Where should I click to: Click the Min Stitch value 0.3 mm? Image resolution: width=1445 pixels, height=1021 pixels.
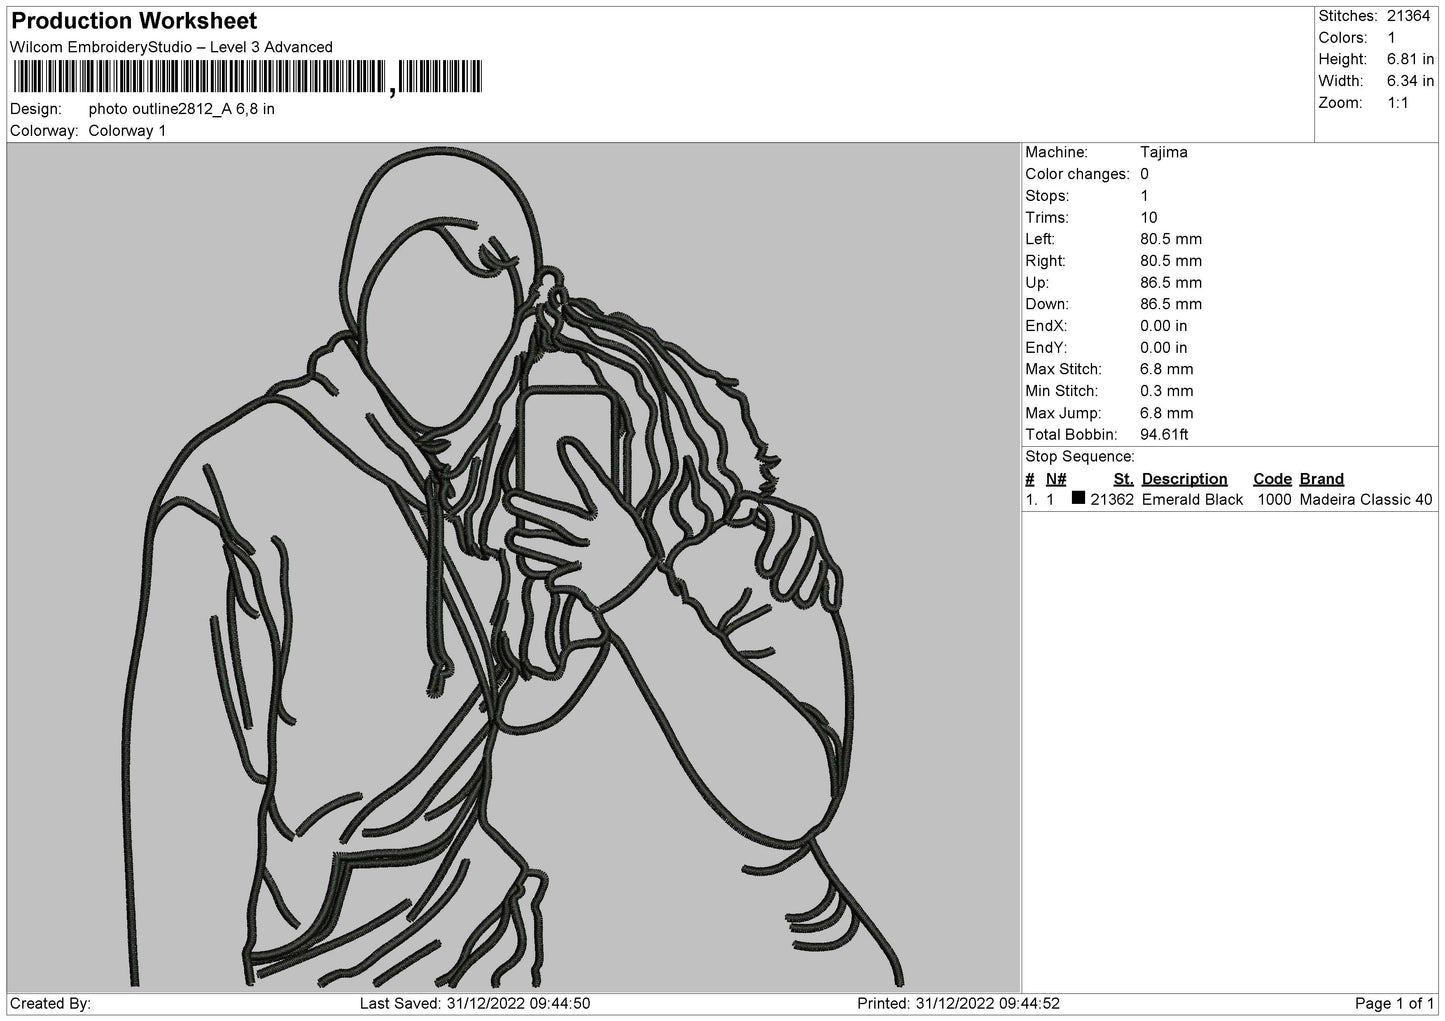(1167, 391)
